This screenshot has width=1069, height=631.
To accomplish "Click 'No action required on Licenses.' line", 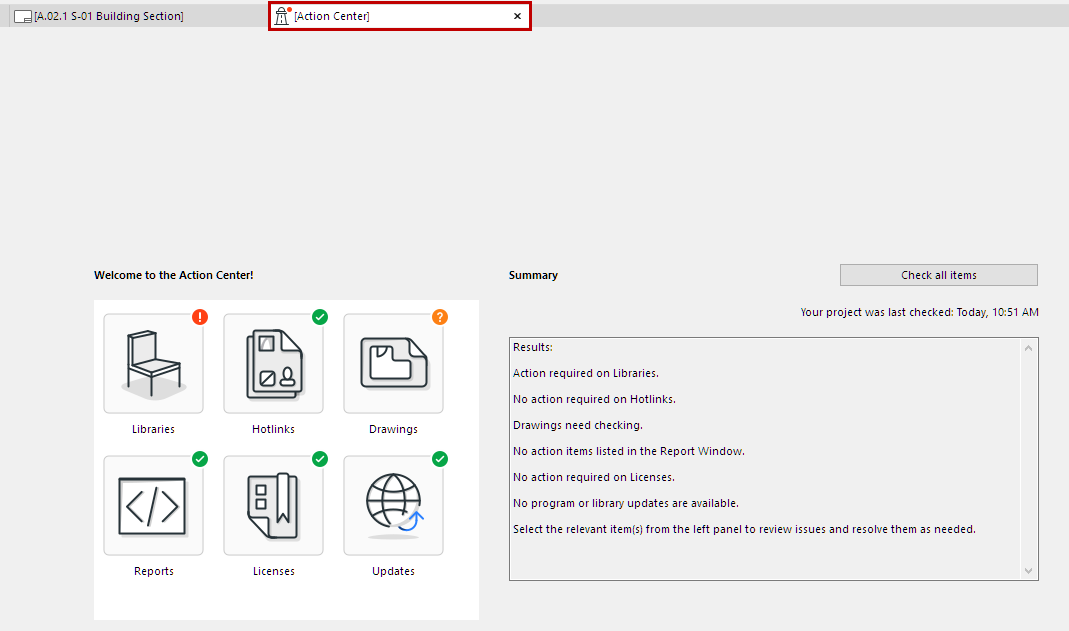I will point(594,477).
